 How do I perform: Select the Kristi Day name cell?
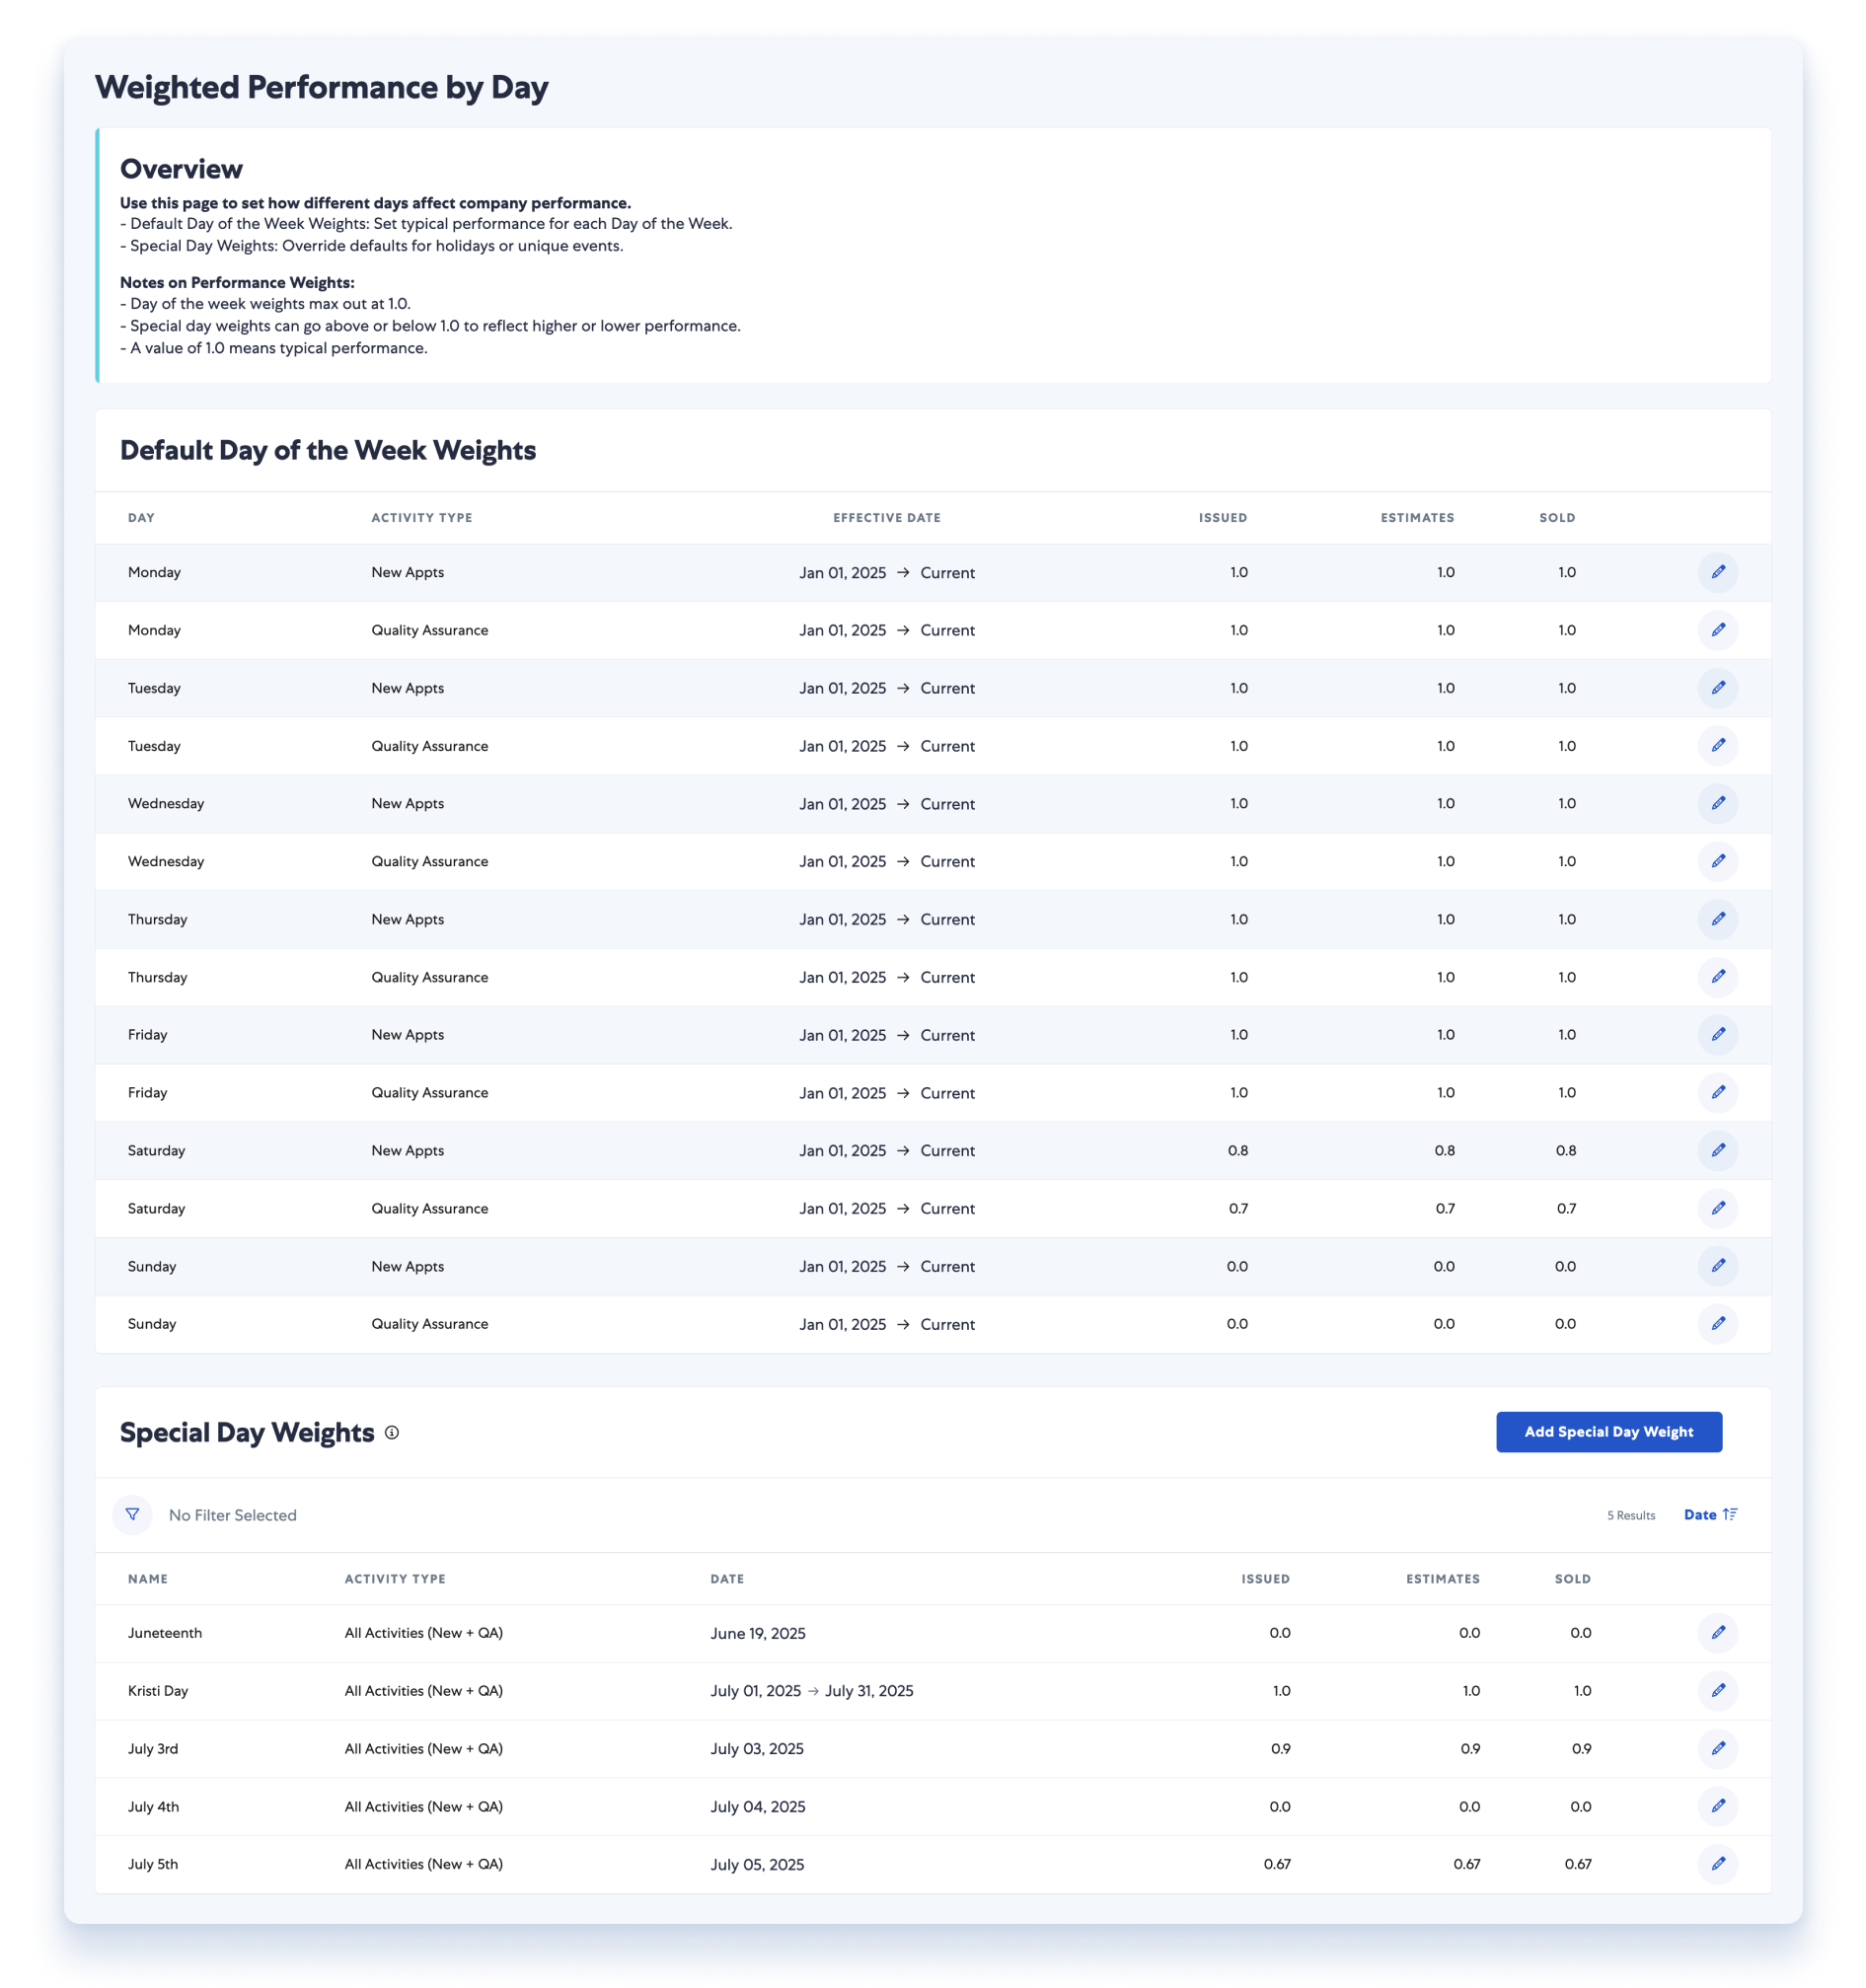(158, 1691)
